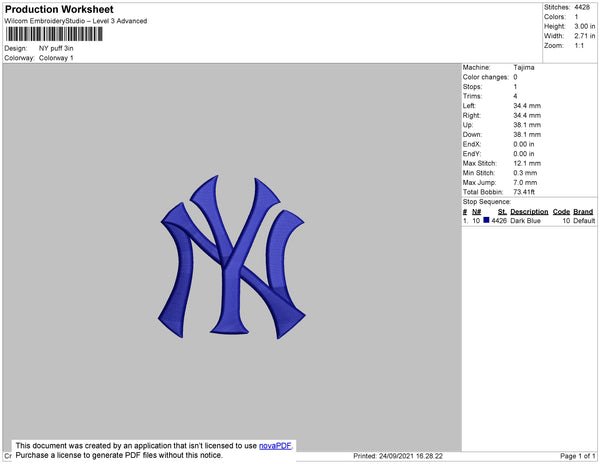Click the 'Trims:' label
The height and width of the screenshot is (464, 600).
click(472, 96)
